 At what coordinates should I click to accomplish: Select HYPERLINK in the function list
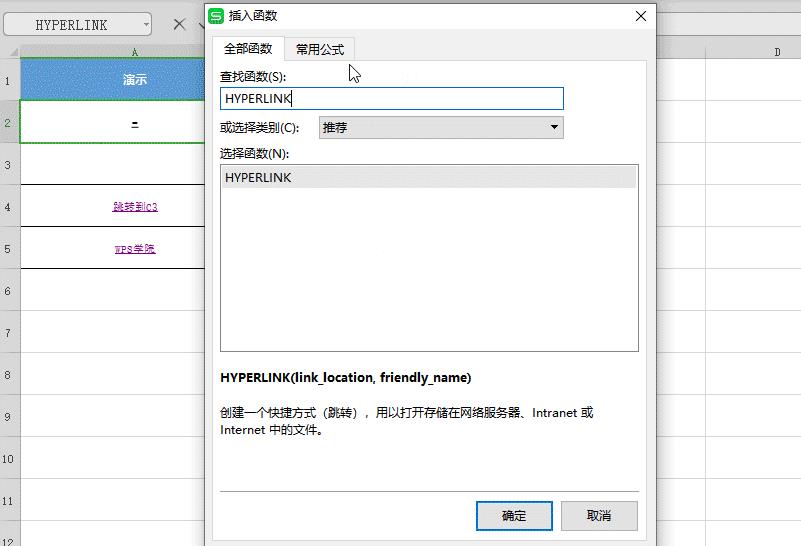coord(429,177)
